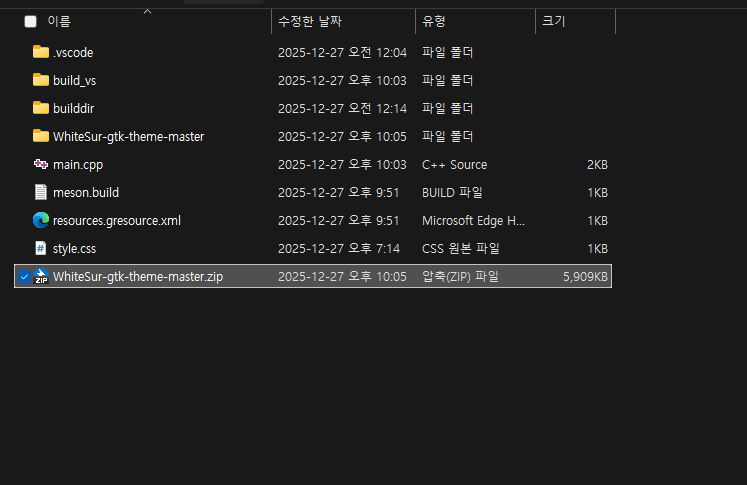Select the 5,909KB size cell
The width and height of the screenshot is (747, 485).
point(585,276)
